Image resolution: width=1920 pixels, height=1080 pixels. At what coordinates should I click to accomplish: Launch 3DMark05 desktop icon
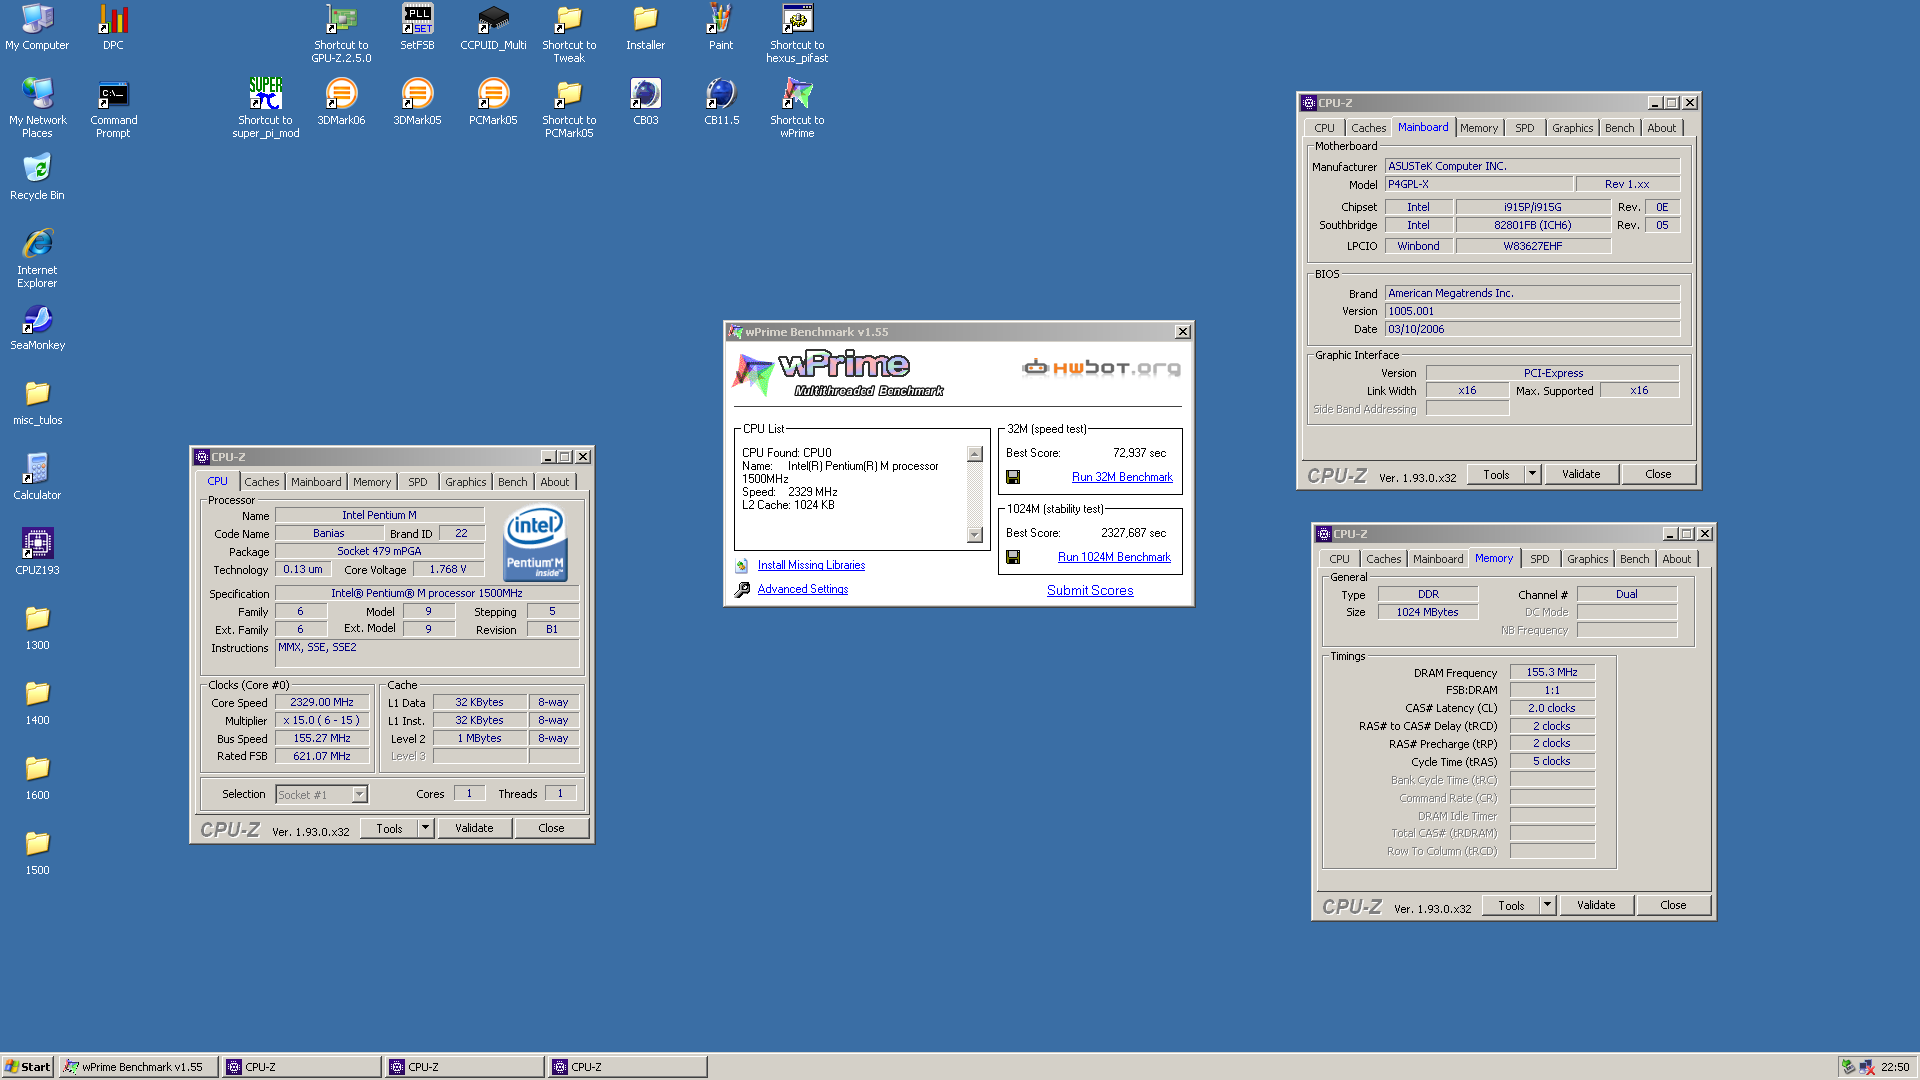[417, 102]
